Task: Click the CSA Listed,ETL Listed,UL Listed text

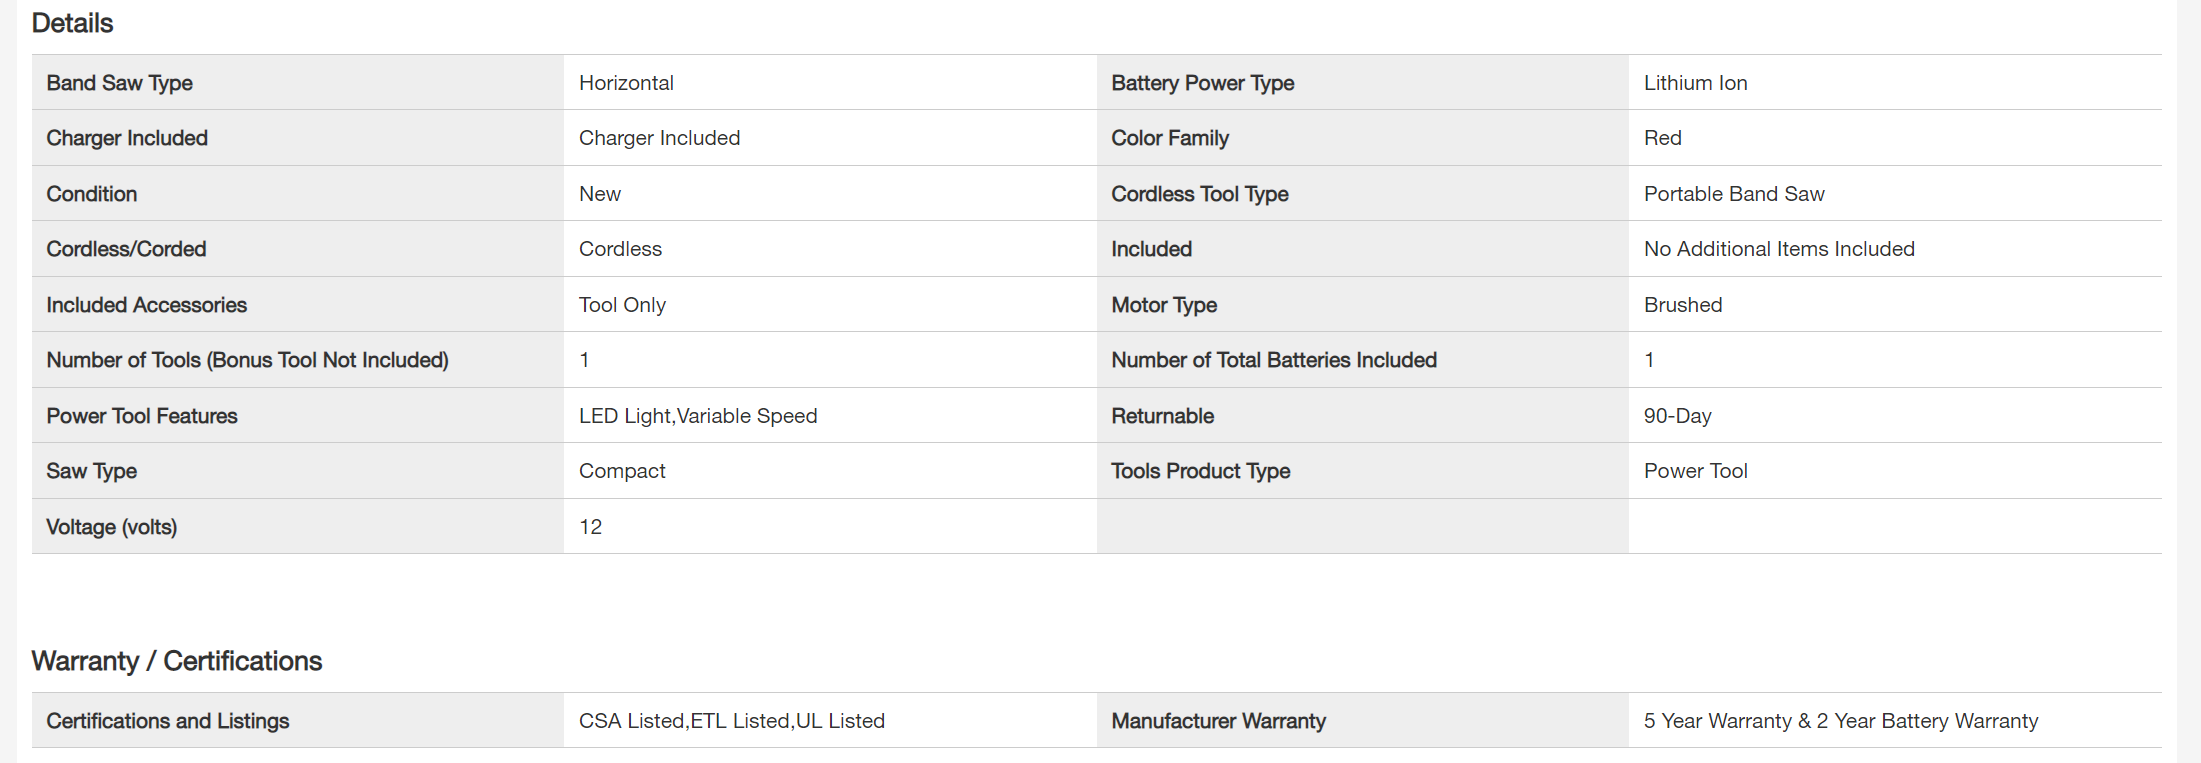Action: 732,721
